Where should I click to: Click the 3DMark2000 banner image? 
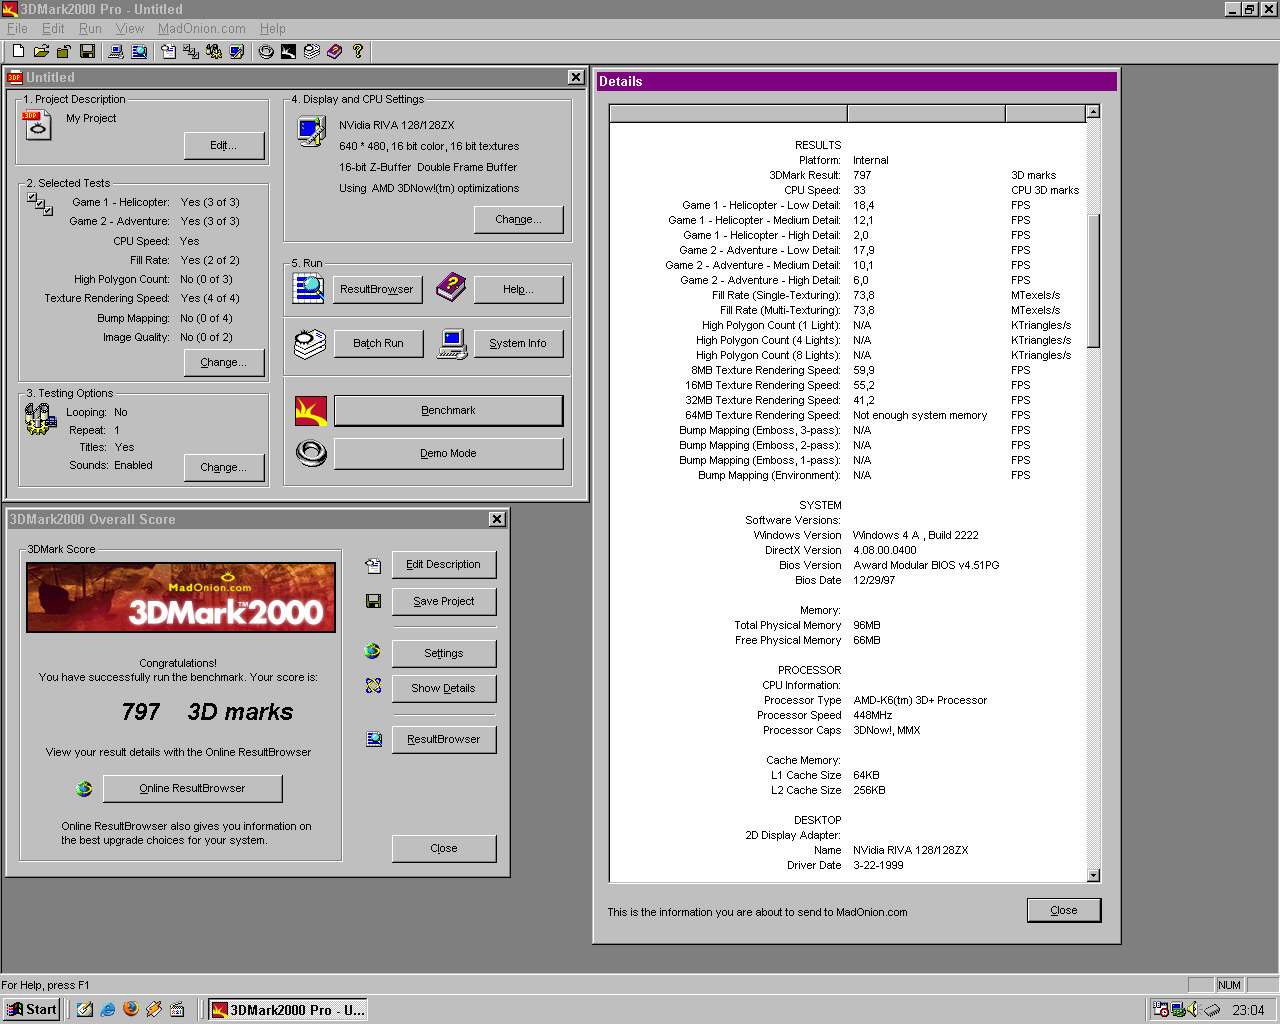pyautogui.click(x=181, y=598)
